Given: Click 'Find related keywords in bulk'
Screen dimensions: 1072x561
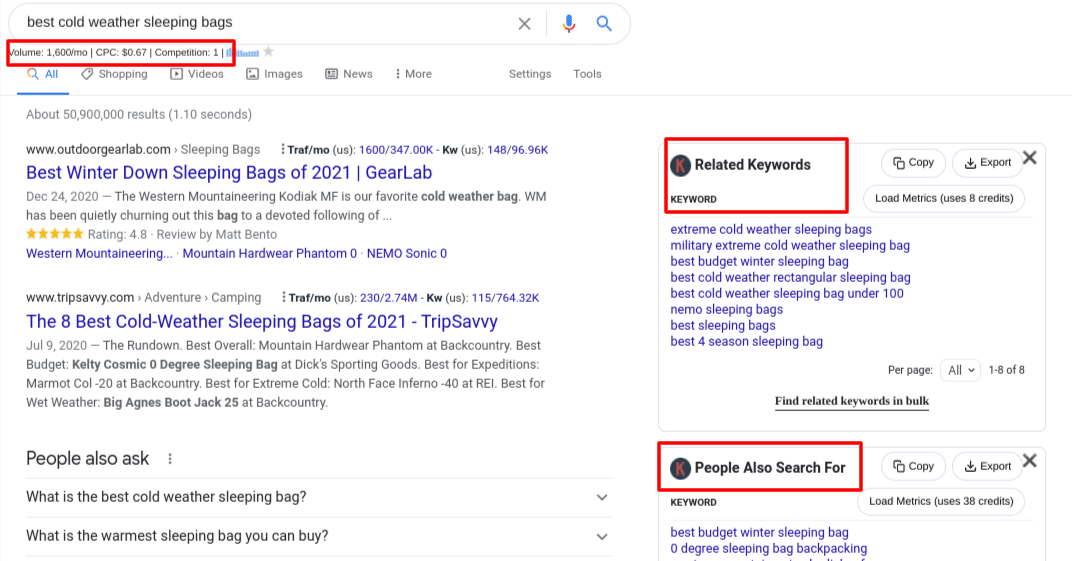Looking at the screenshot, I should pyautogui.click(x=852, y=401).
